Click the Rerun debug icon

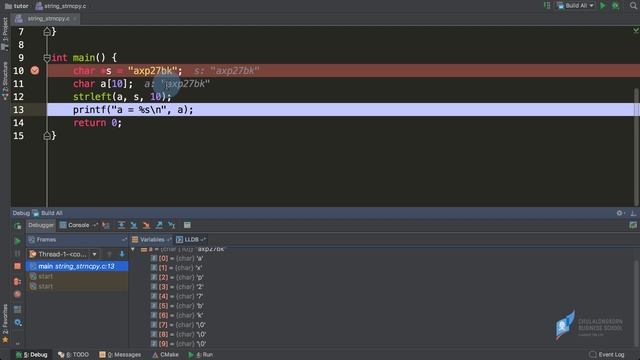click(x=18, y=226)
